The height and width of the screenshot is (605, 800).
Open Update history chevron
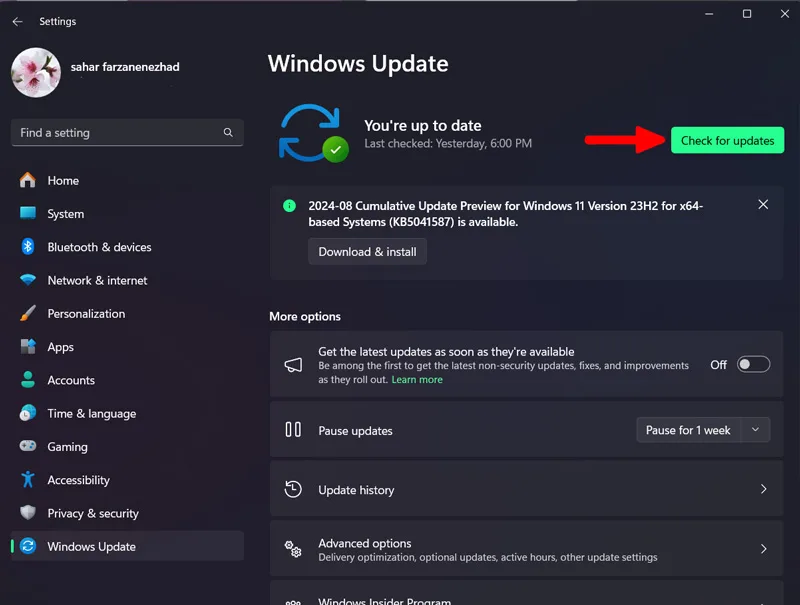click(x=763, y=489)
